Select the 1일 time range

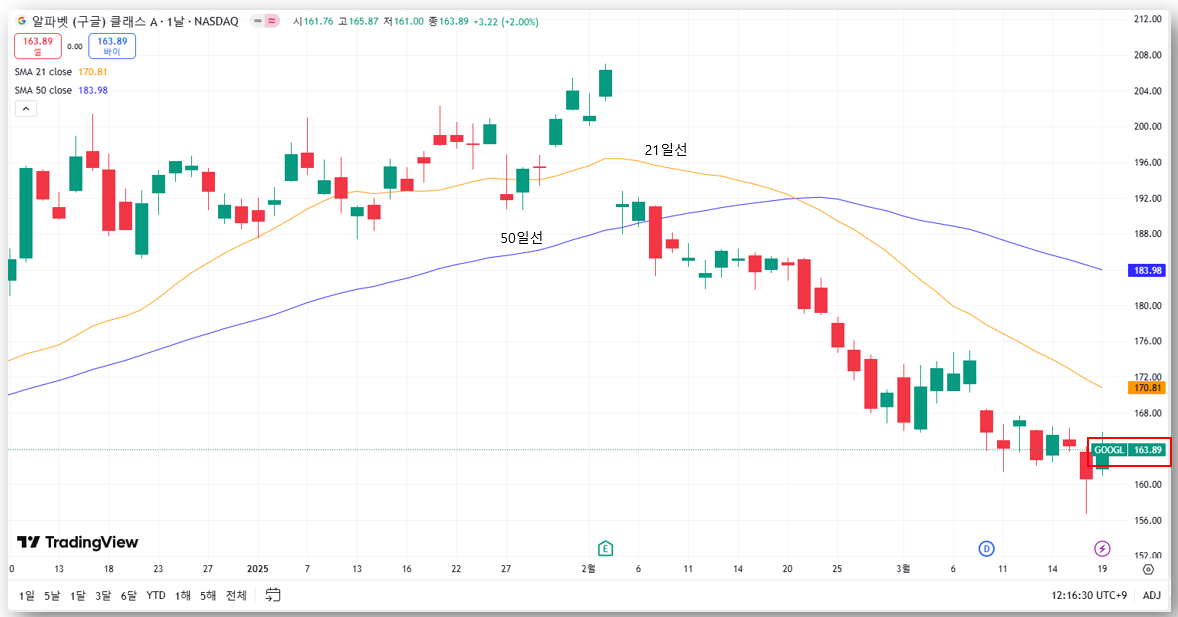pos(26,595)
